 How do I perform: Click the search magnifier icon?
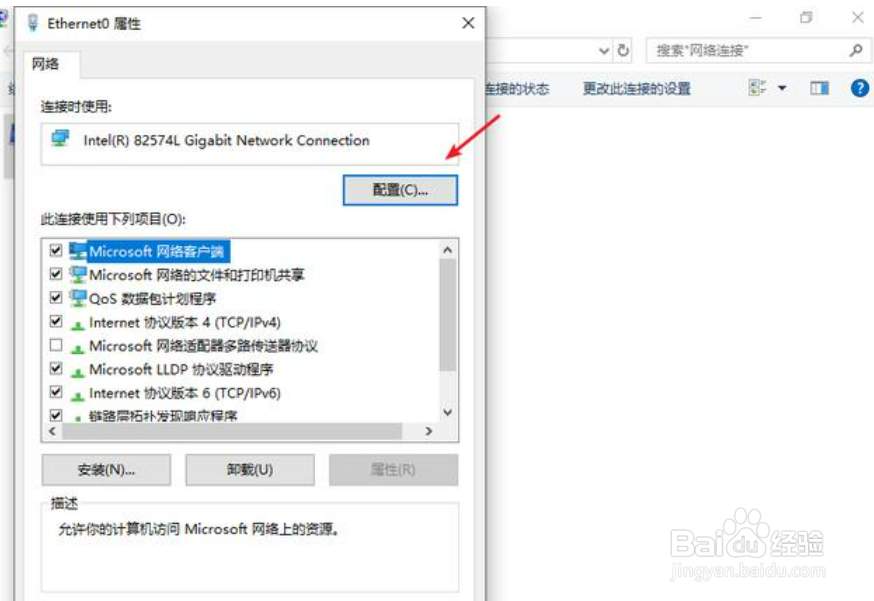(856, 51)
